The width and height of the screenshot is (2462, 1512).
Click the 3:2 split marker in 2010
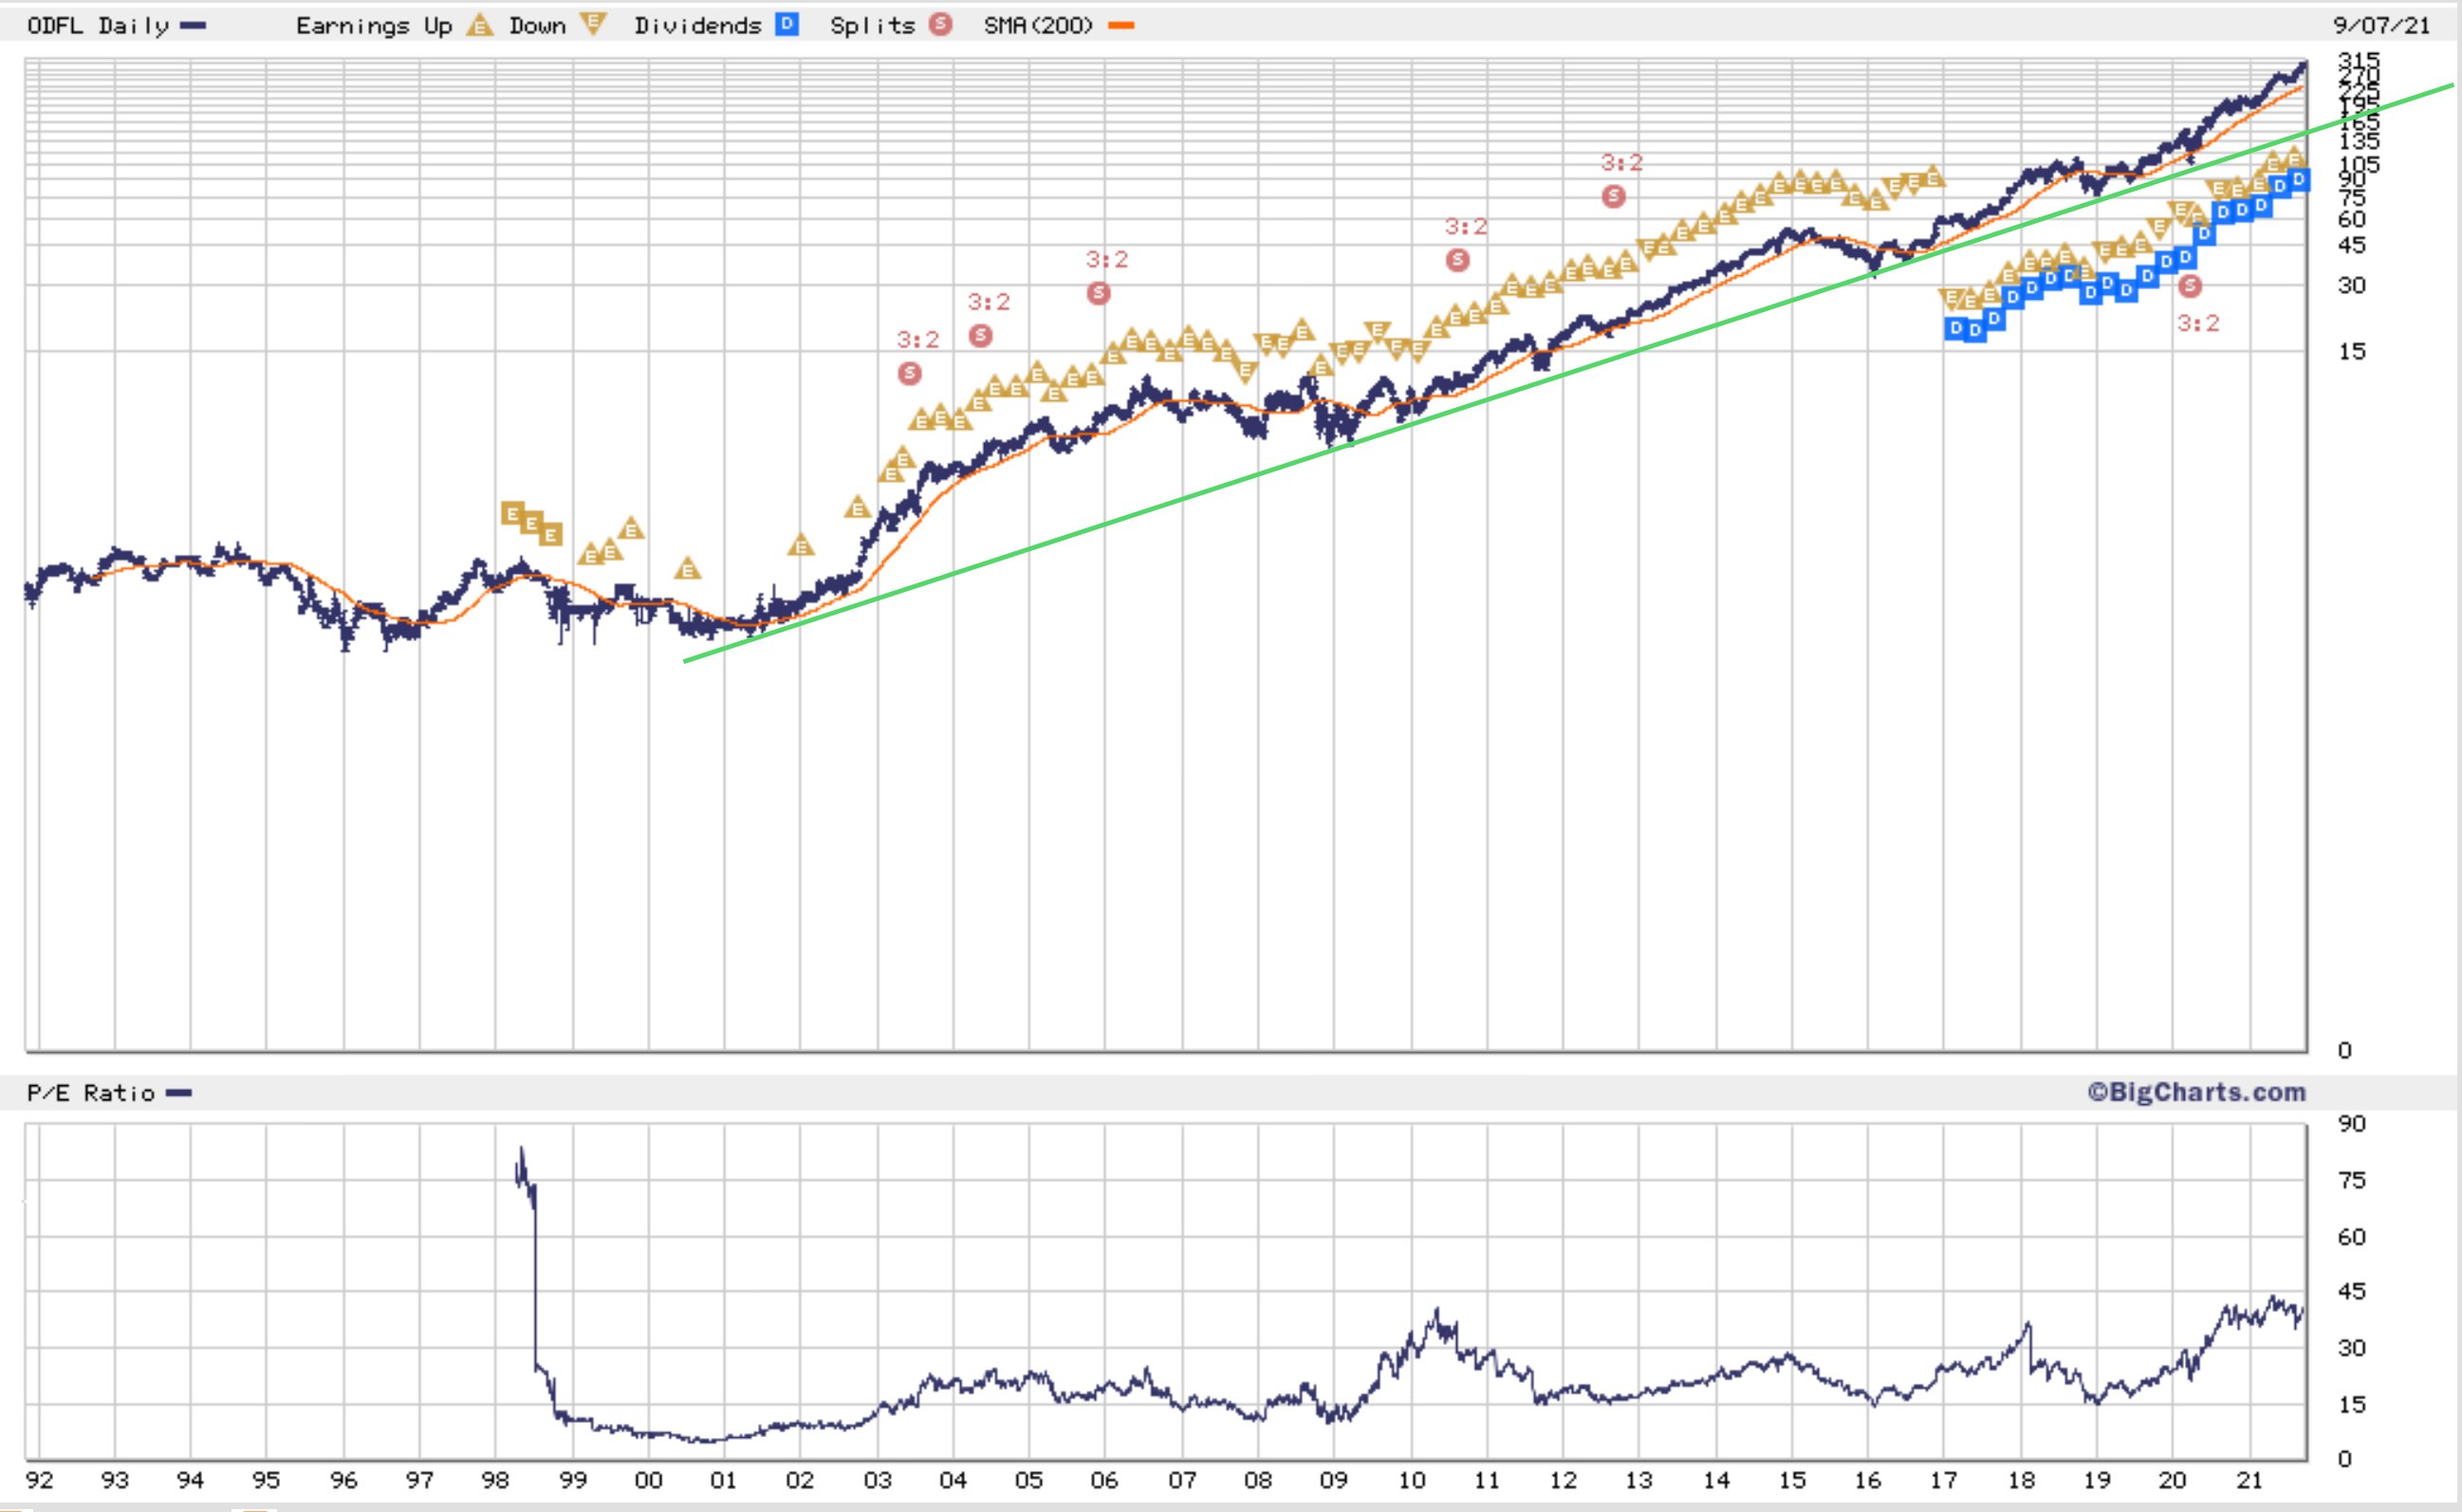tap(1457, 261)
